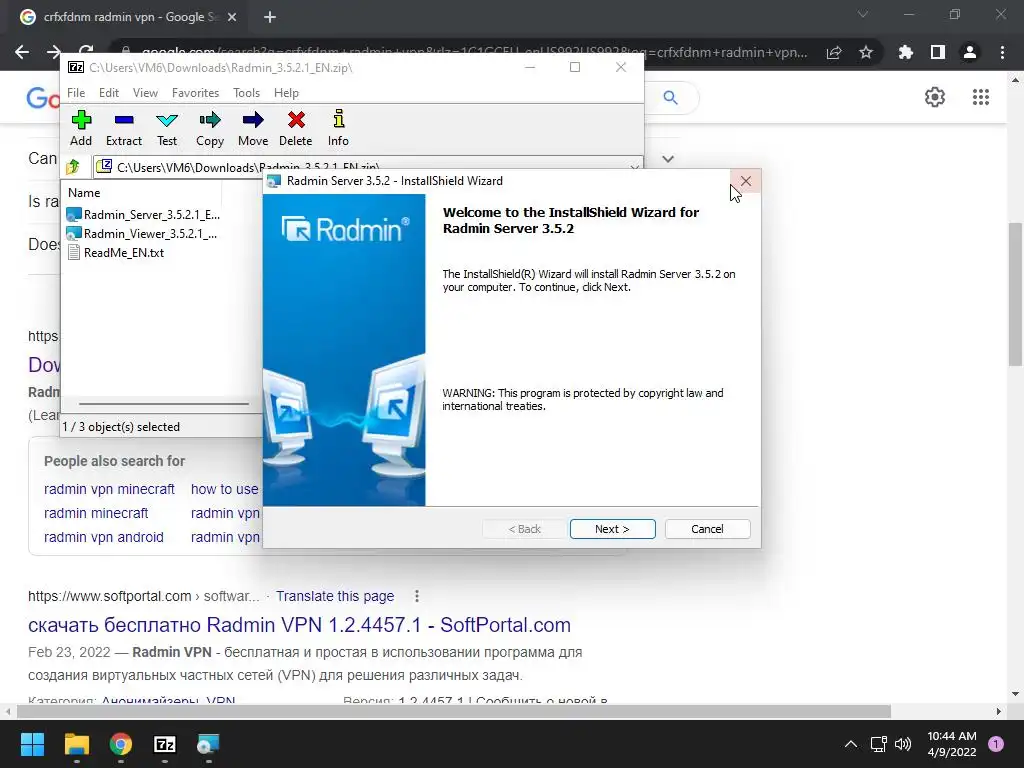1024x768 pixels.
Task: Open the 7-Zip address path dropdown
Action: pyautogui.click(x=634, y=167)
